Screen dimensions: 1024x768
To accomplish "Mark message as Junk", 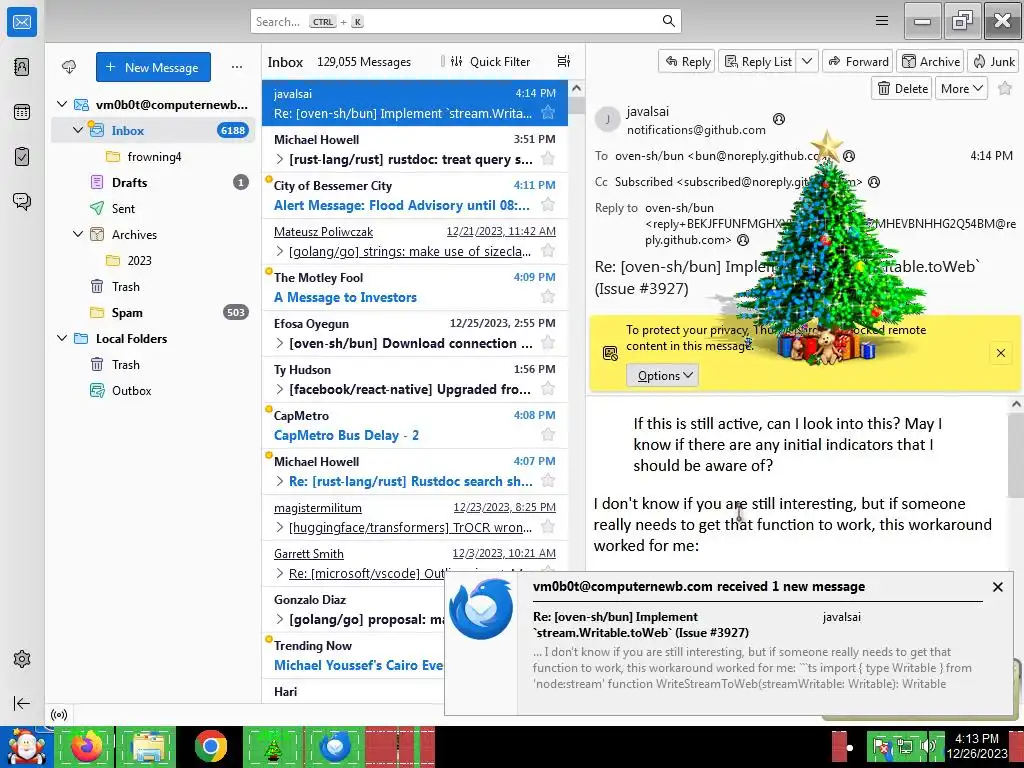I will 993,61.
